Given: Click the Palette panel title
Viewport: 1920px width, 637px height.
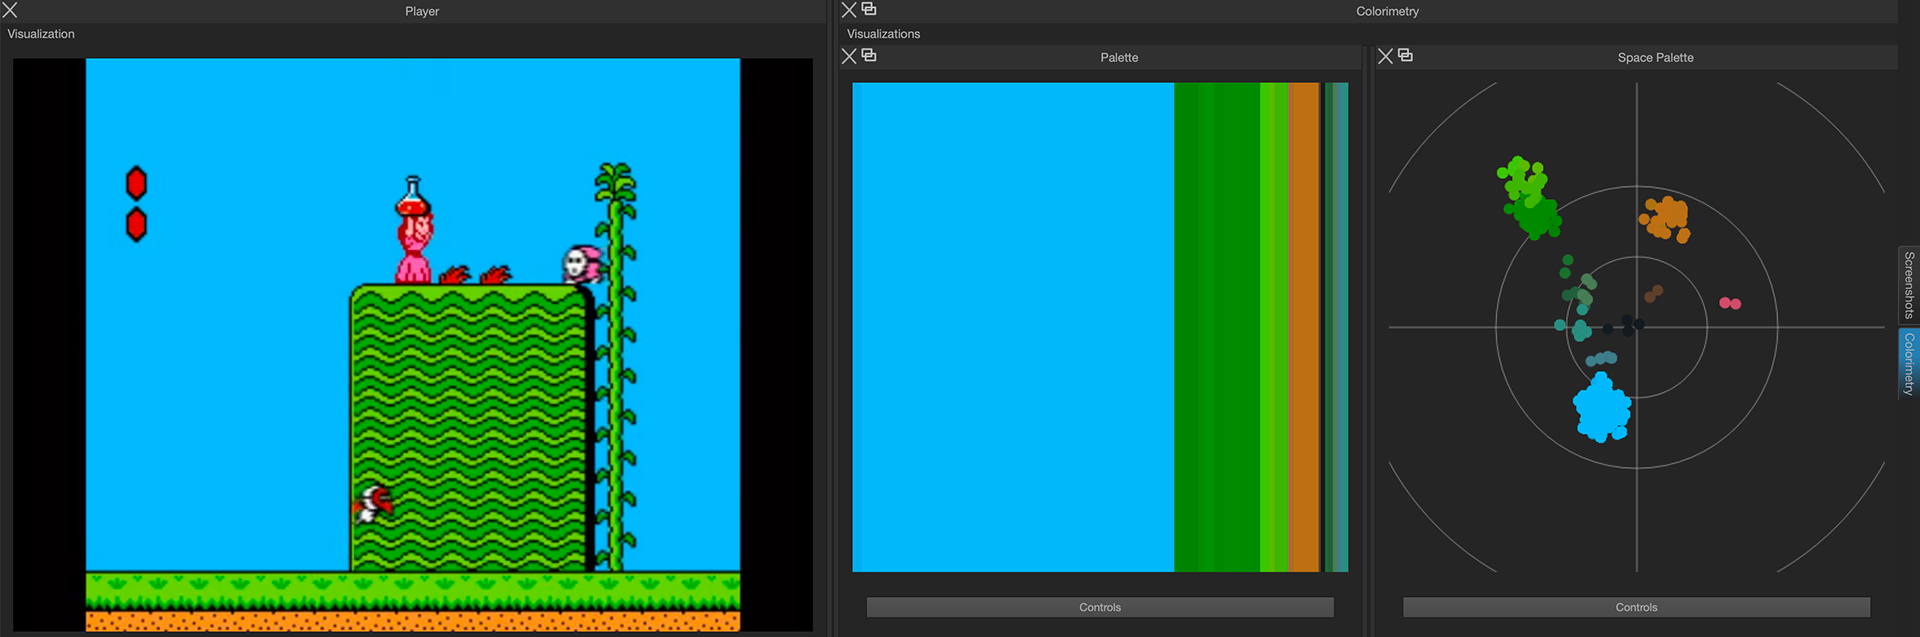Looking at the screenshot, I should pyautogui.click(x=1119, y=57).
